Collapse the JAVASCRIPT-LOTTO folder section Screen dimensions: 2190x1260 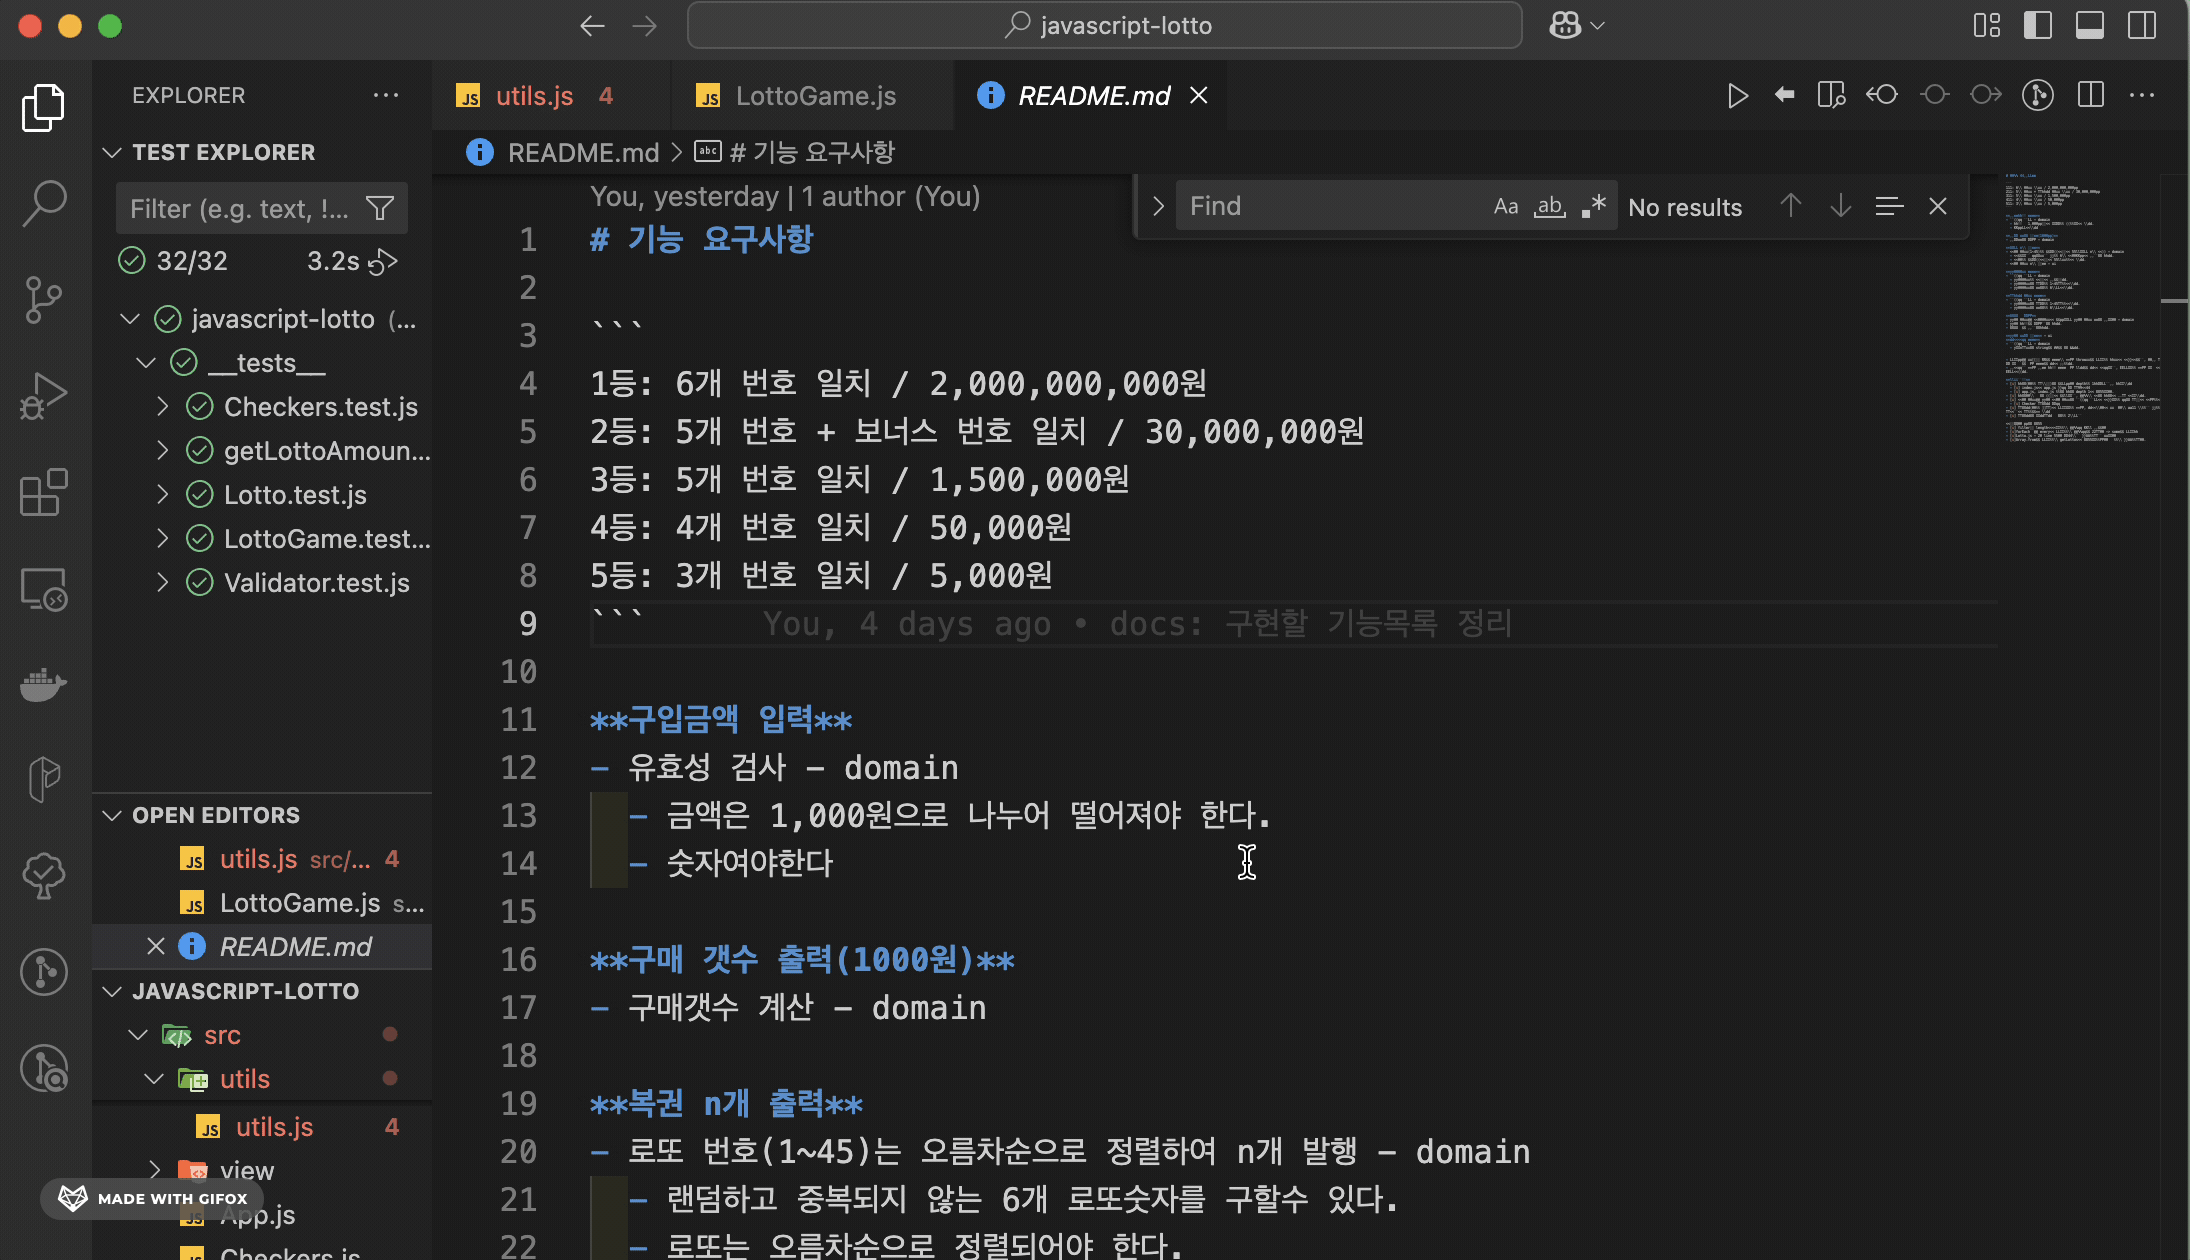(112, 991)
